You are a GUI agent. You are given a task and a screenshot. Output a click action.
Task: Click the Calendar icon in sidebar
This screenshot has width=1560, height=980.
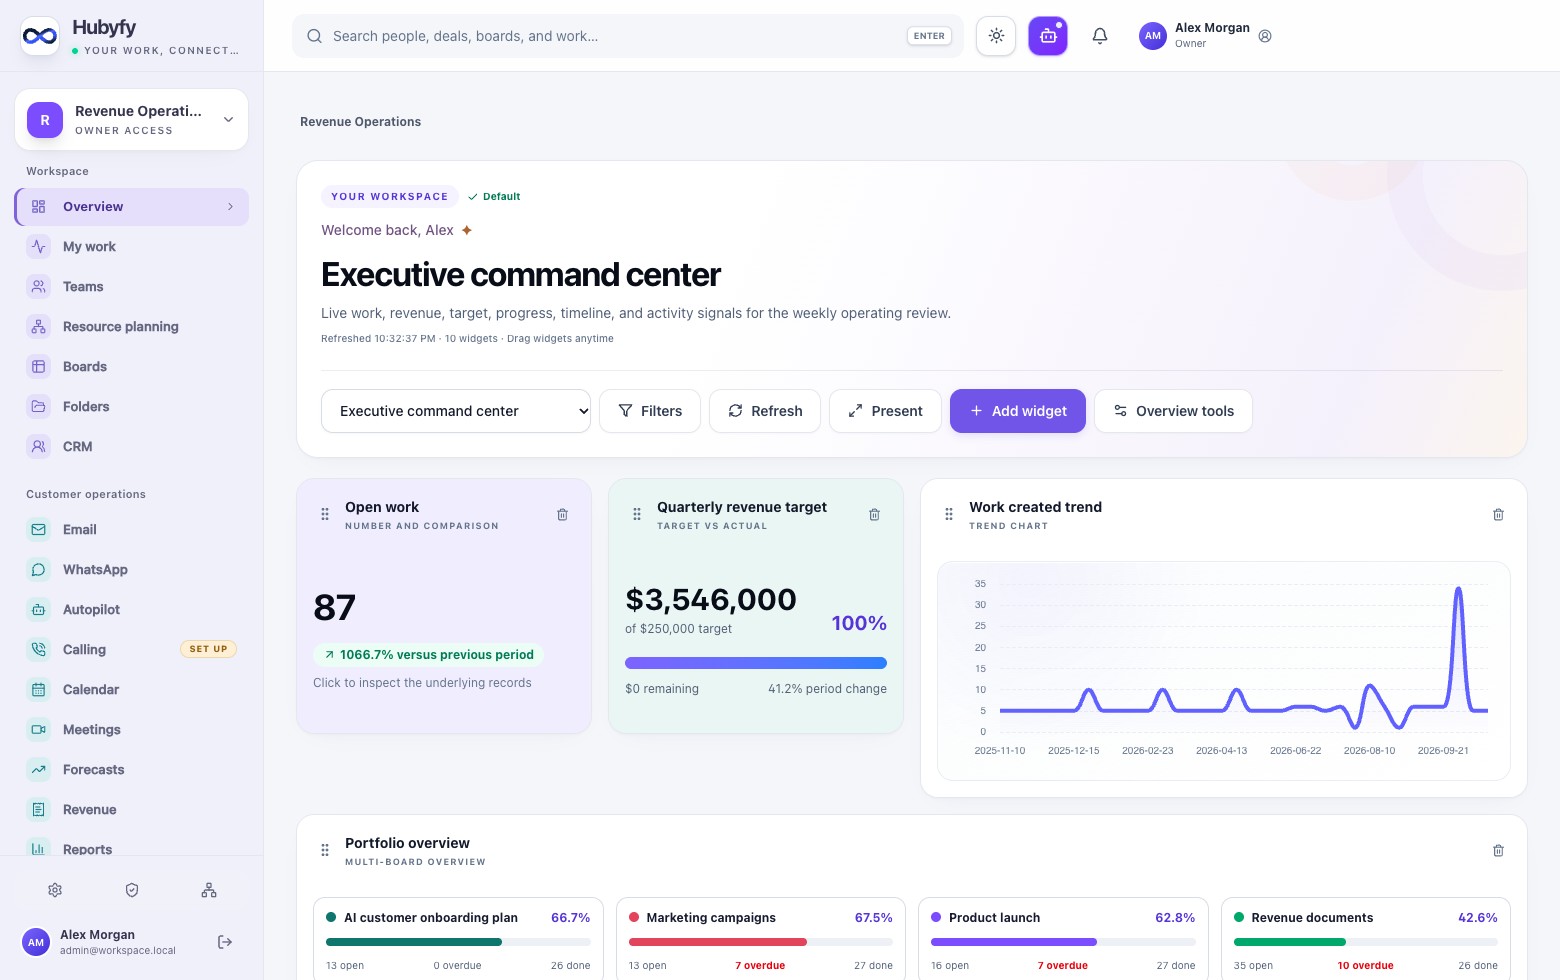pyautogui.click(x=38, y=690)
